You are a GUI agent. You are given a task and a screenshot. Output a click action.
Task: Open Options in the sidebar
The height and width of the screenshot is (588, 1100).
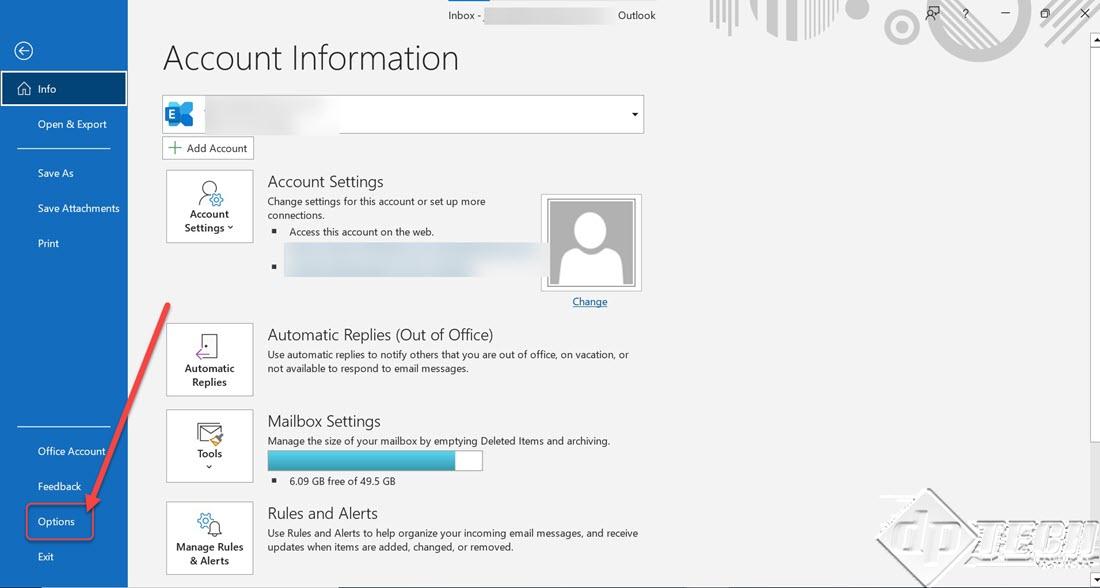coord(56,521)
